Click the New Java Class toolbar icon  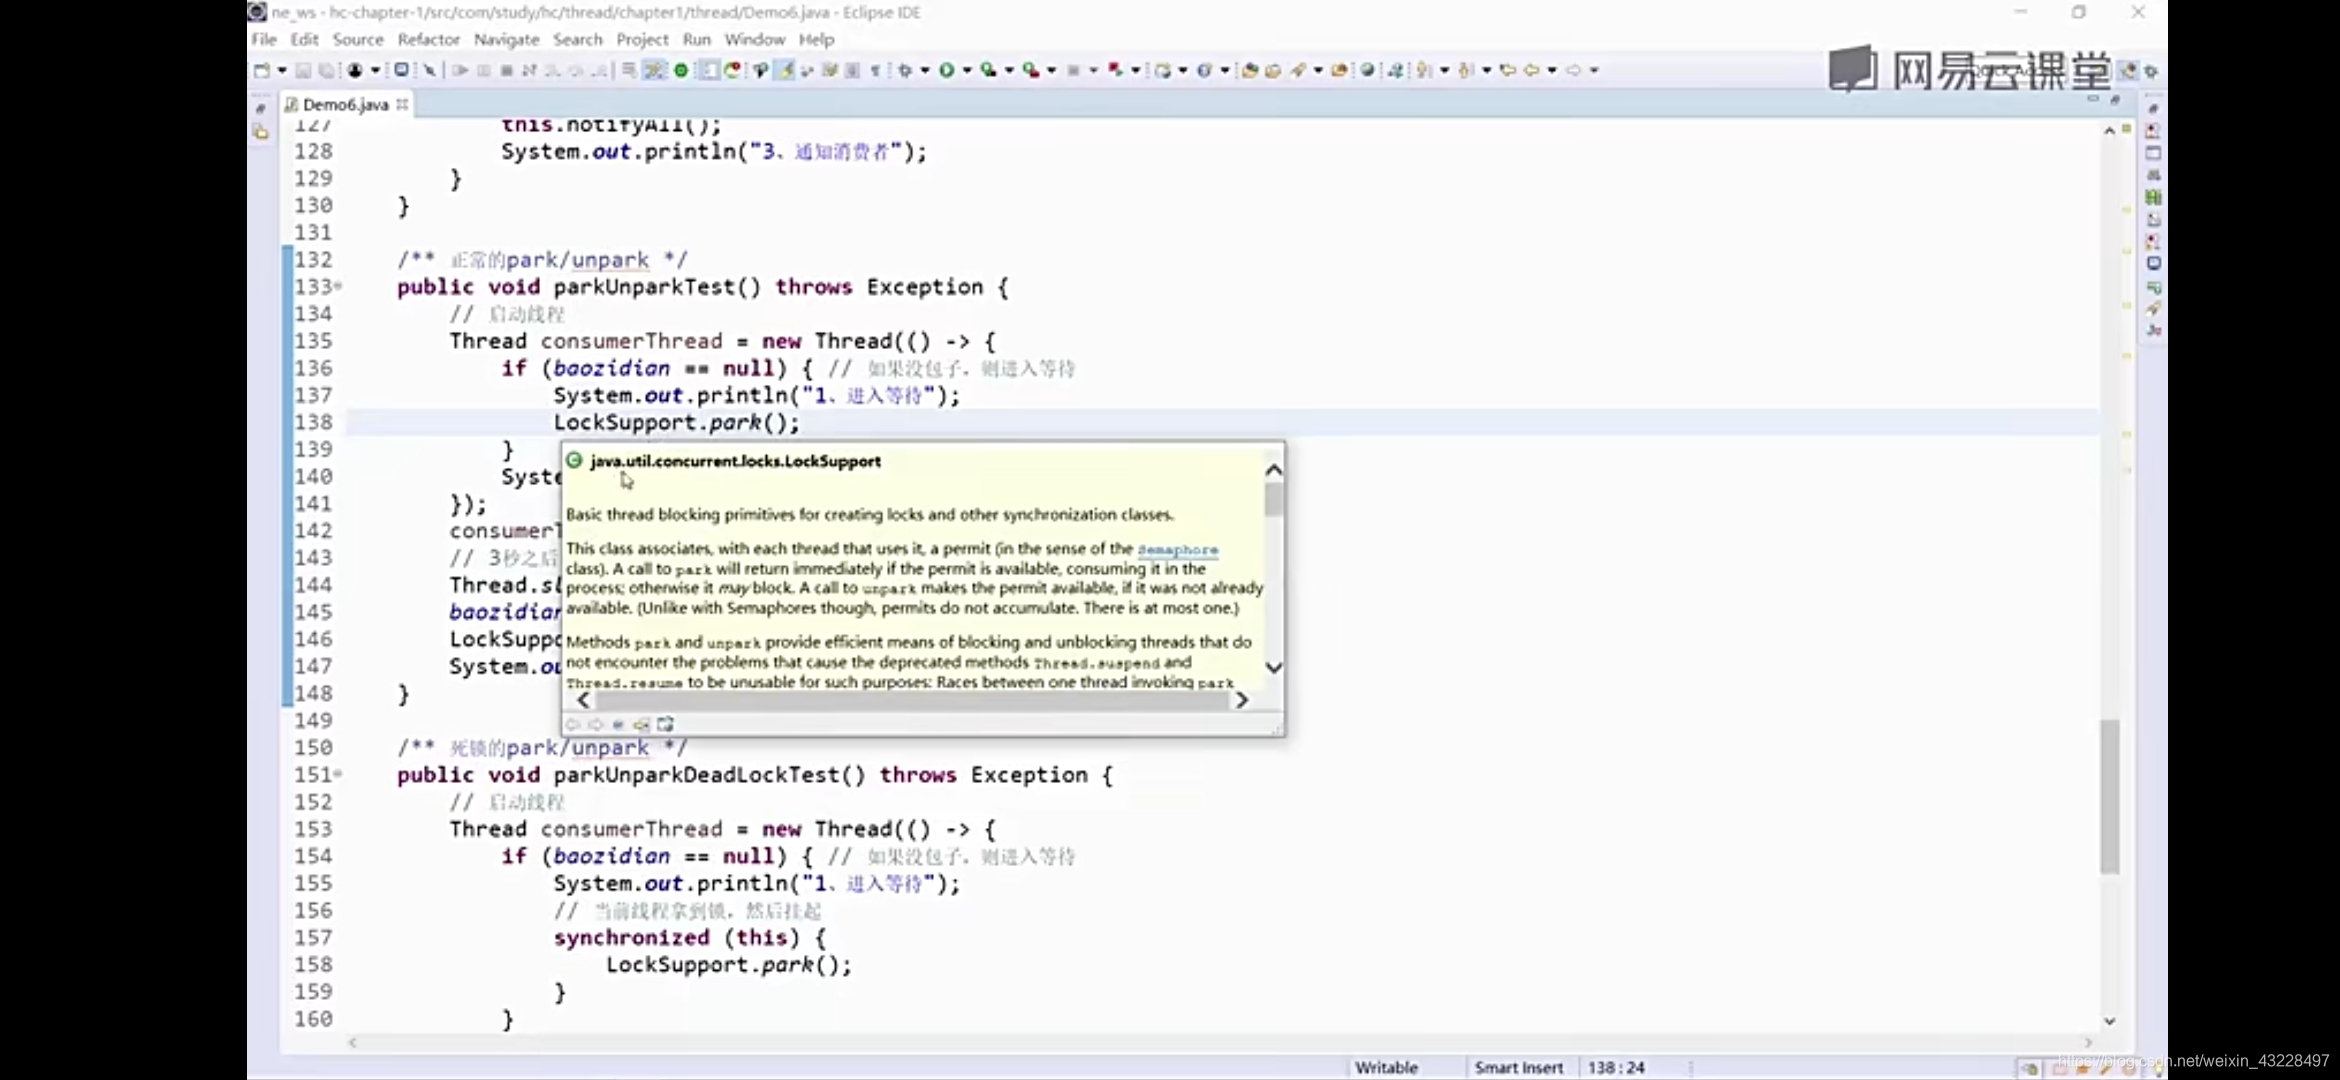tap(1204, 70)
